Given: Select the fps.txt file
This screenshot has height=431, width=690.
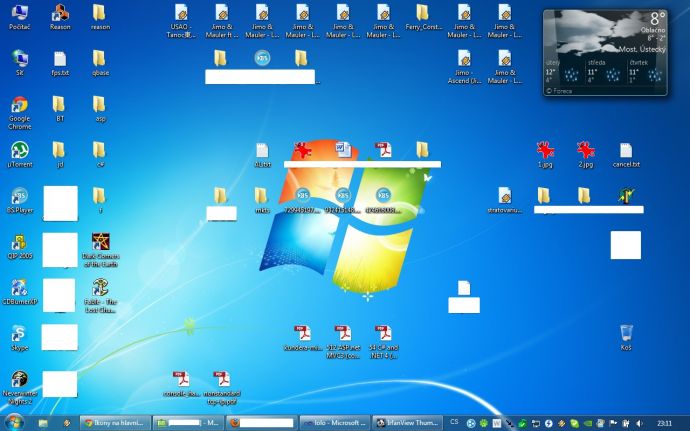Looking at the screenshot, I should pos(60,63).
